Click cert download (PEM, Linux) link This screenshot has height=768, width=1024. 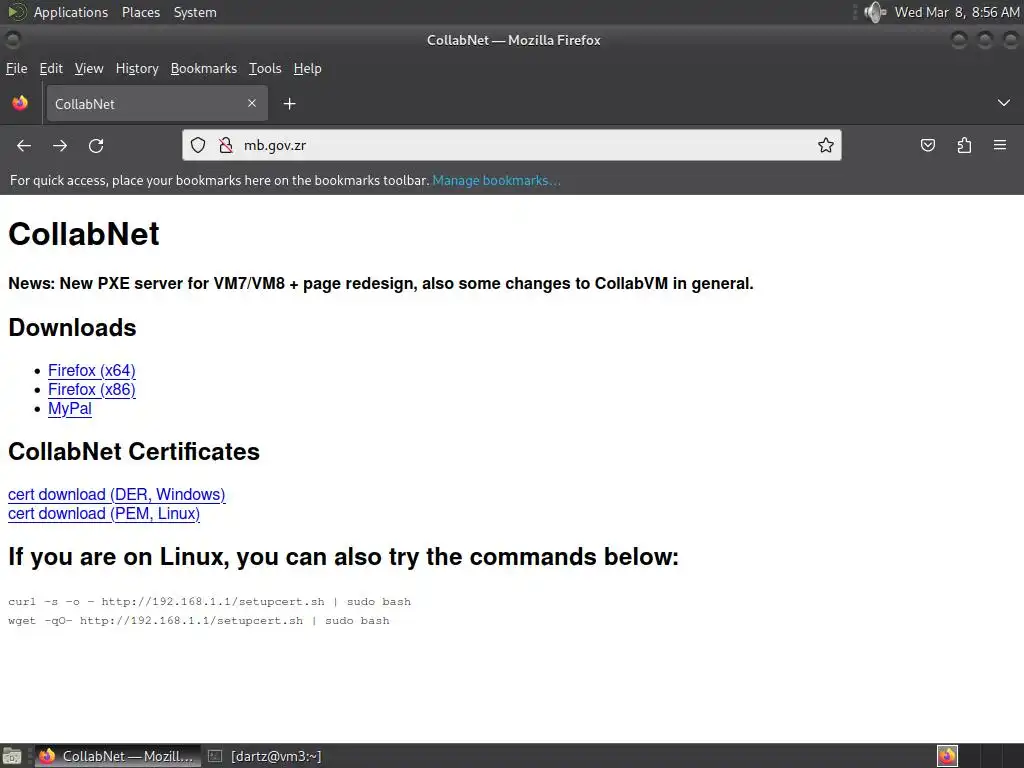tap(104, 513)
